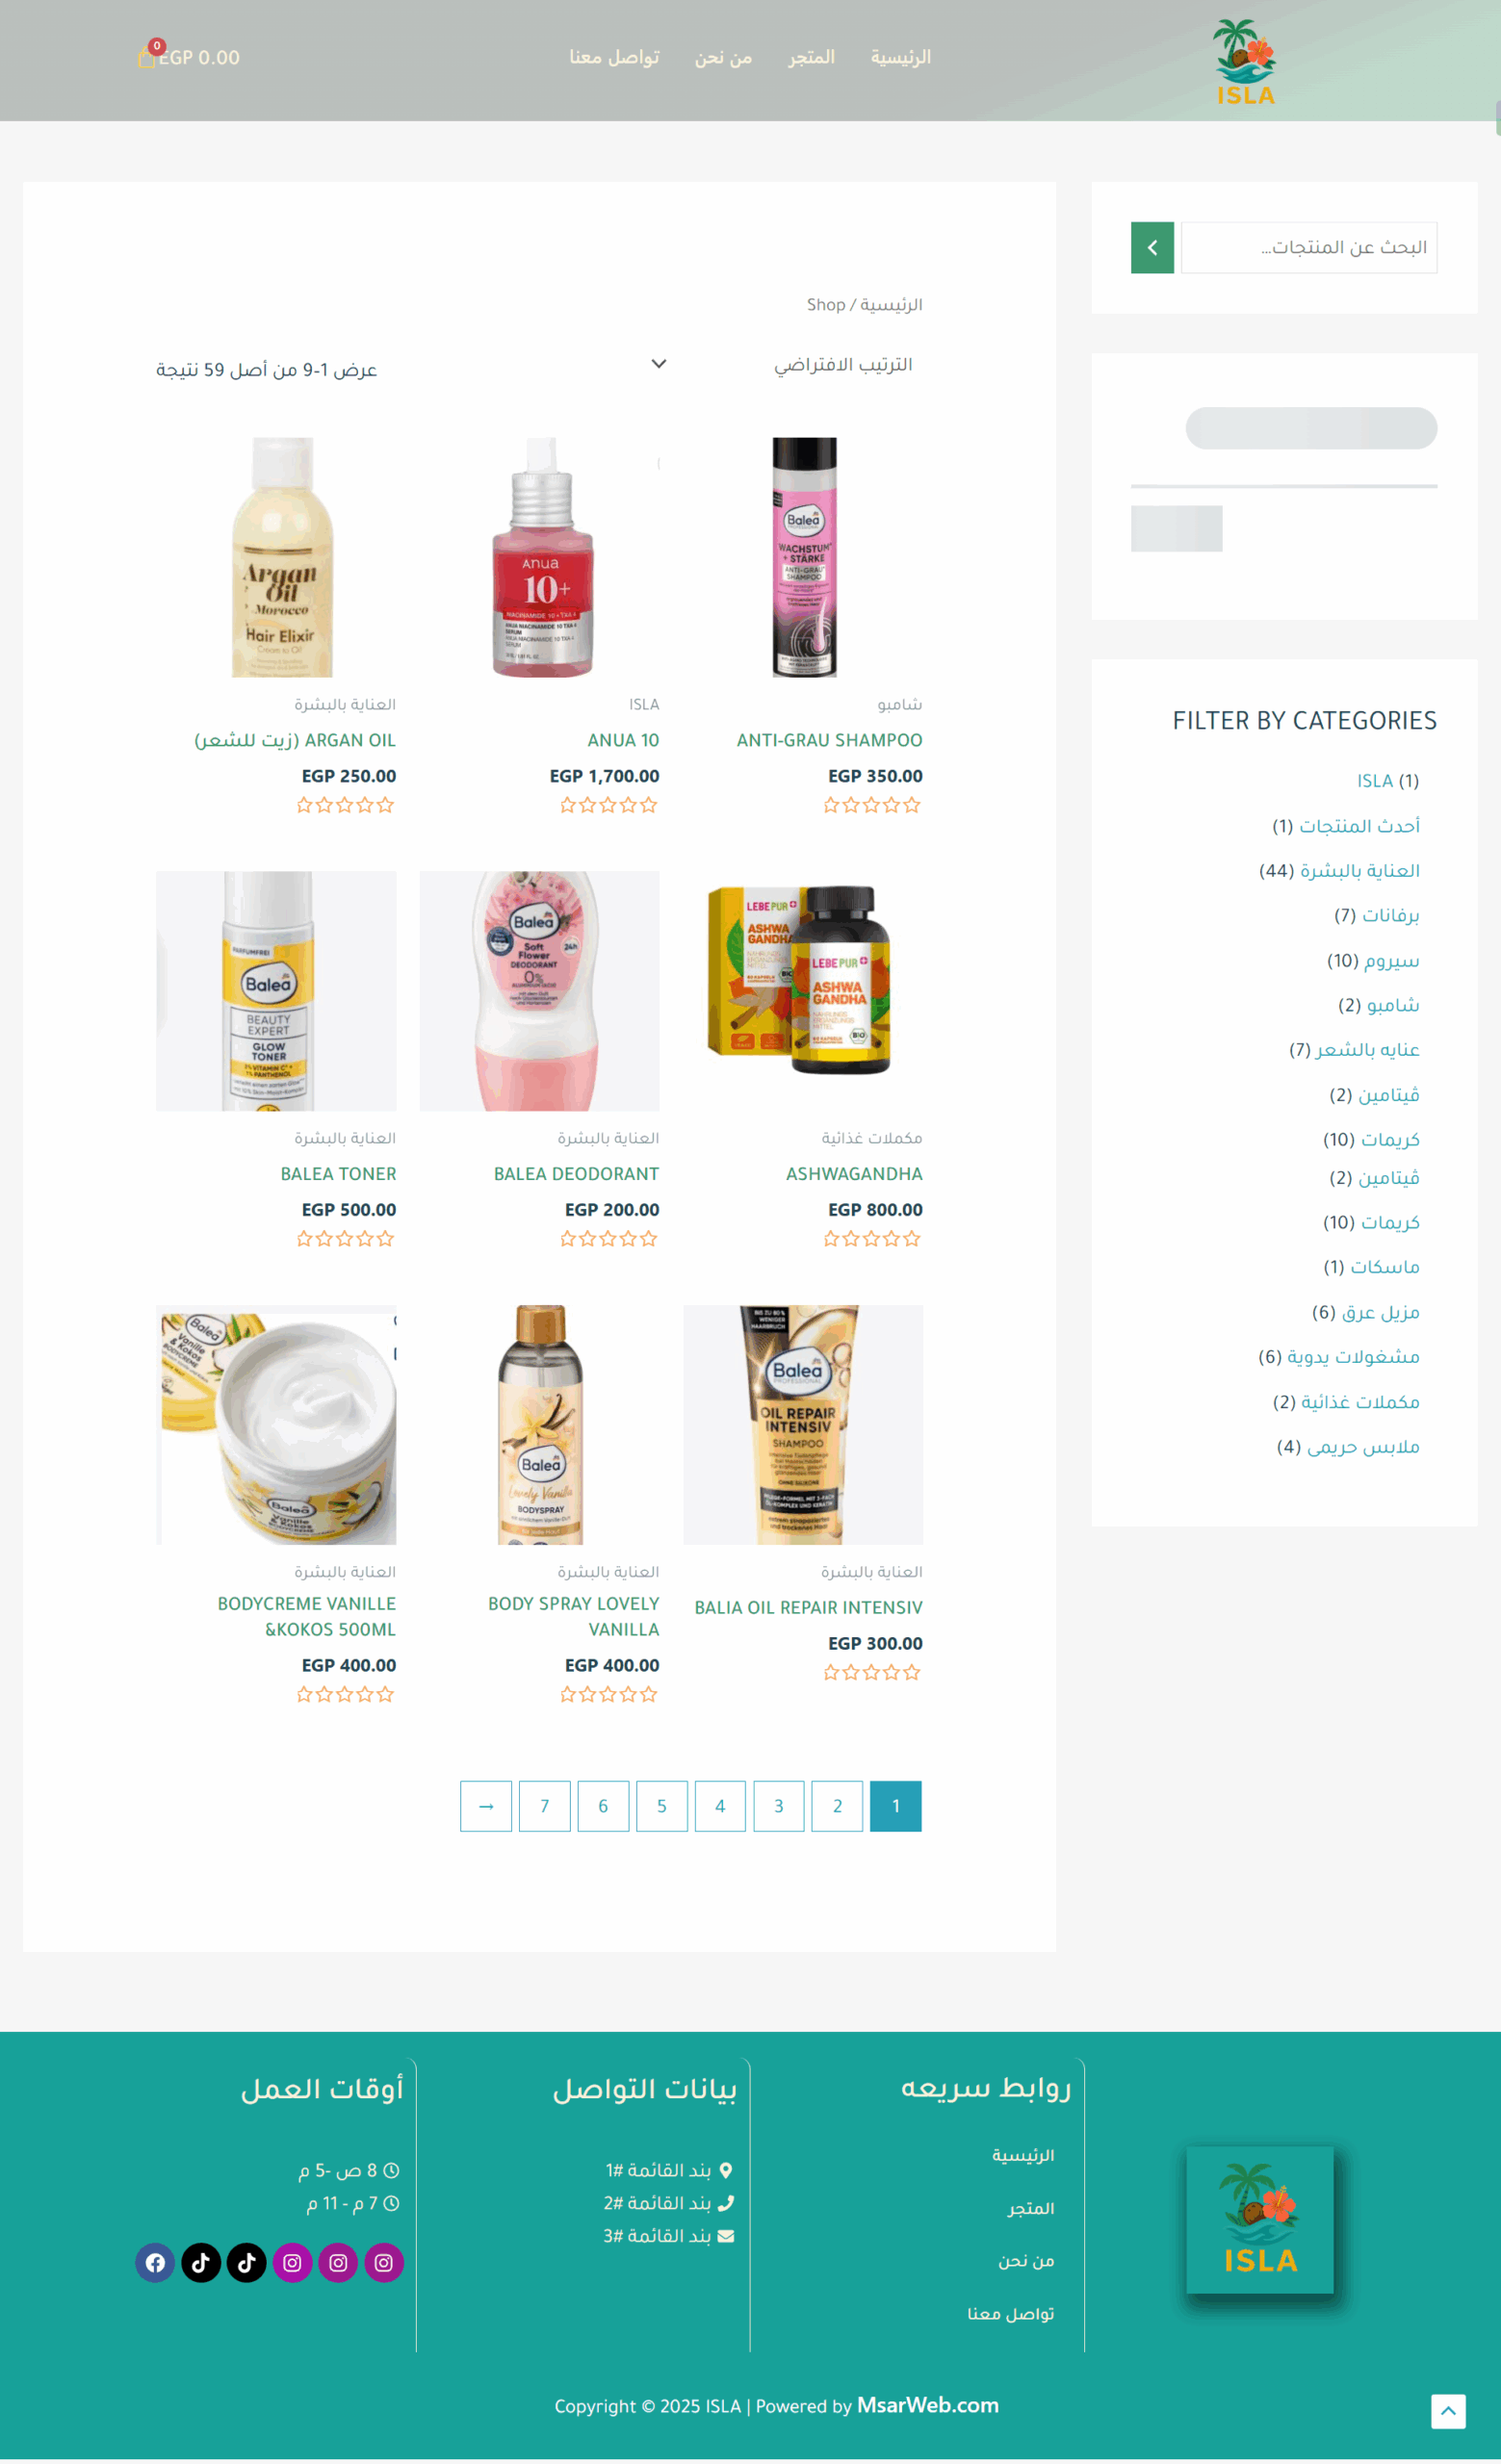
Task: Filter by the مزيل عرق category
Action: 1380,1311
